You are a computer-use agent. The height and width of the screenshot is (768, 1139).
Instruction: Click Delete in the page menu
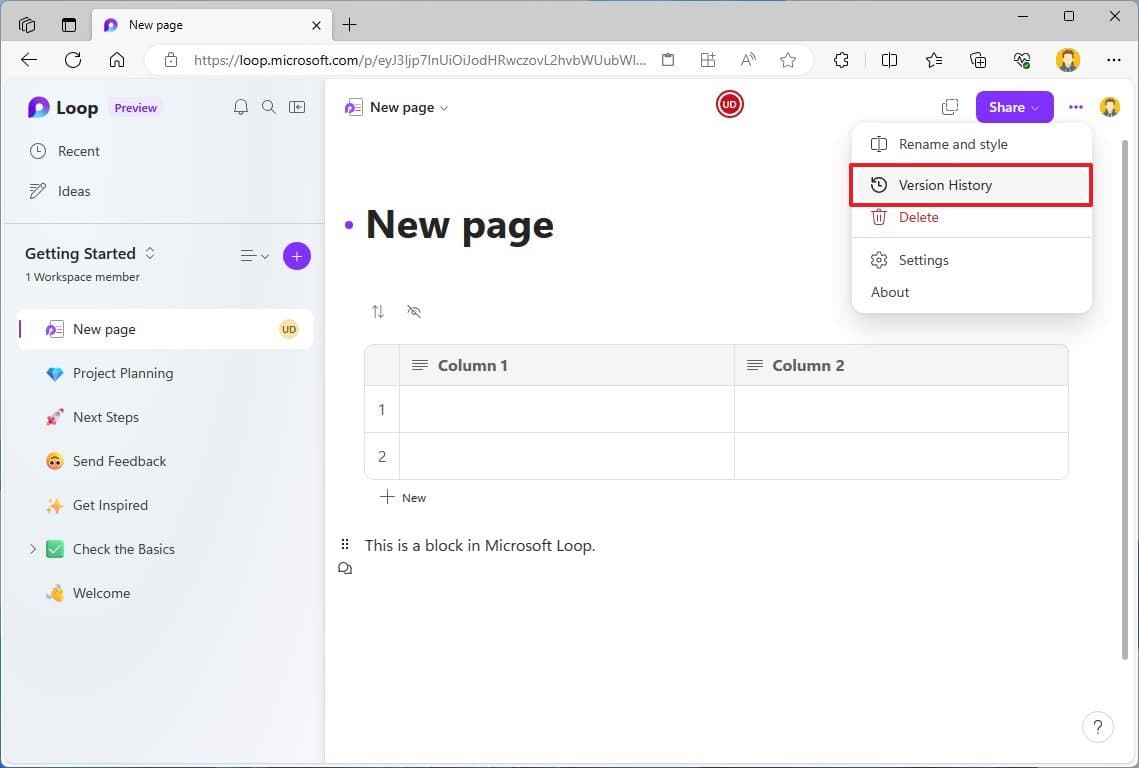918,217
